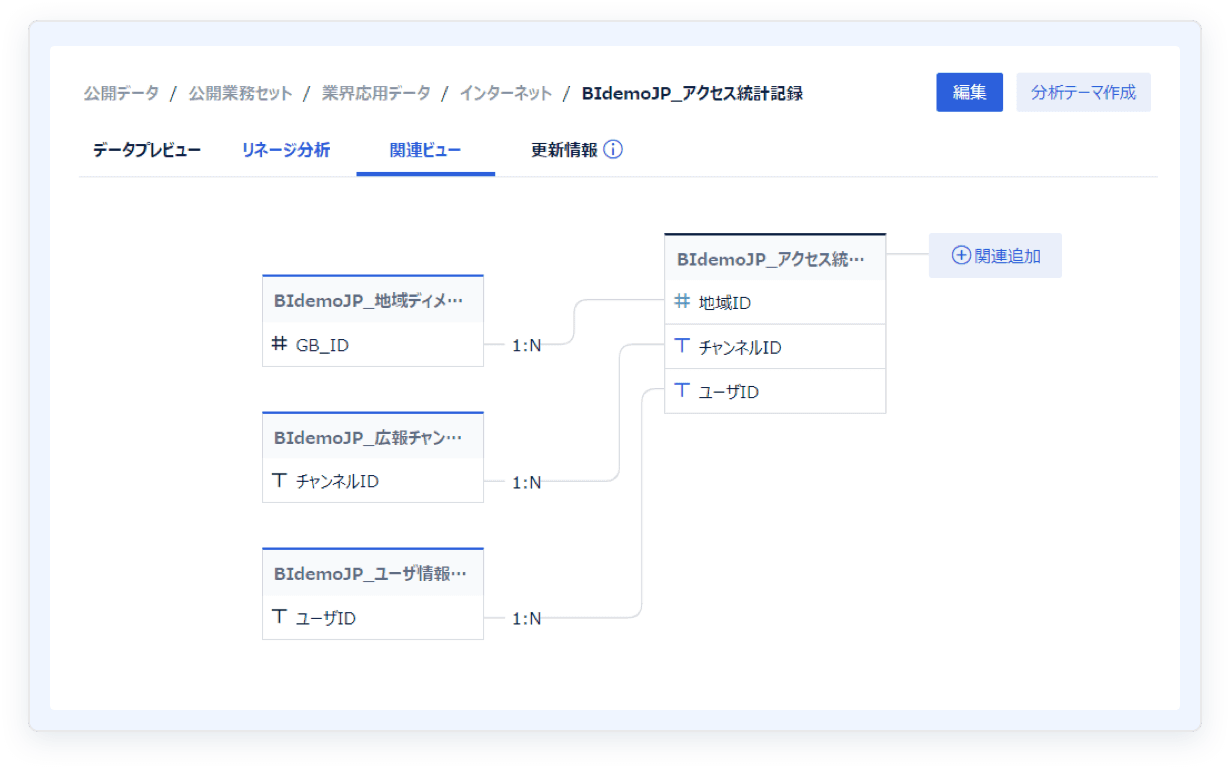Viewport: 1230px width, 768px height.
Task: Click the 編集 button
Action: [x=968, y=92]
